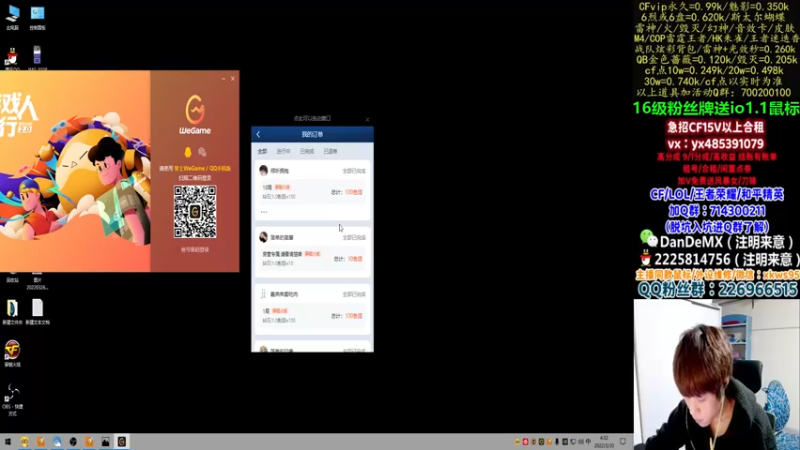Switch to the 进行中 orders tab

283,152
